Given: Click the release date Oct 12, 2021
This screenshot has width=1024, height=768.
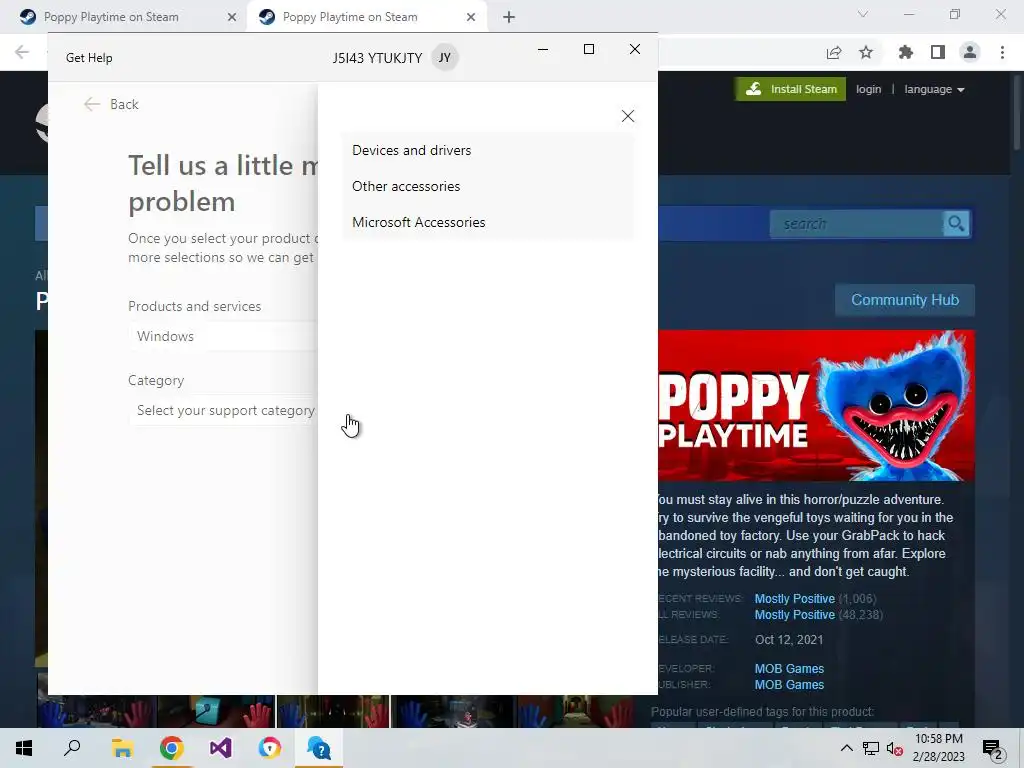Looking at the screenshot, I should (x=789, y=639).
